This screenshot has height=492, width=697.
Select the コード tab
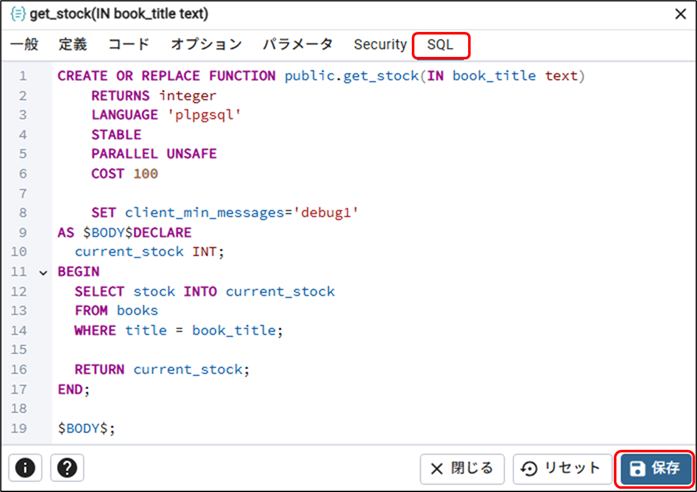(129, 44)
